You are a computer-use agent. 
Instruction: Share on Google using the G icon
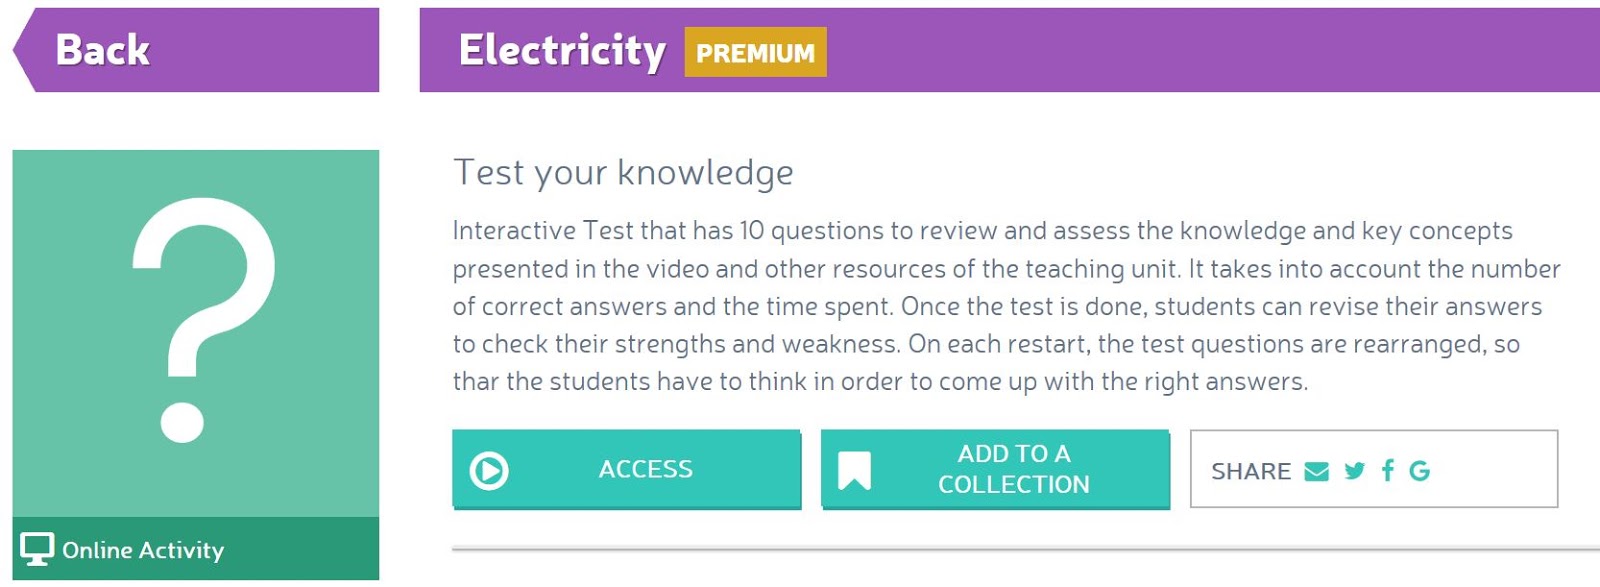tap(1419, 471)
